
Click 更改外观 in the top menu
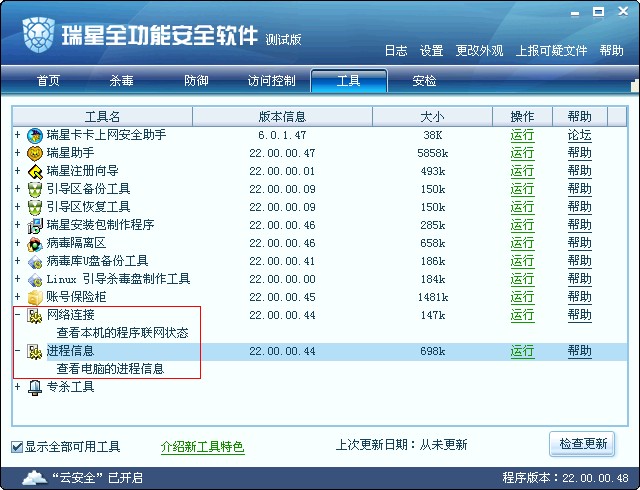tap(479, 51)
